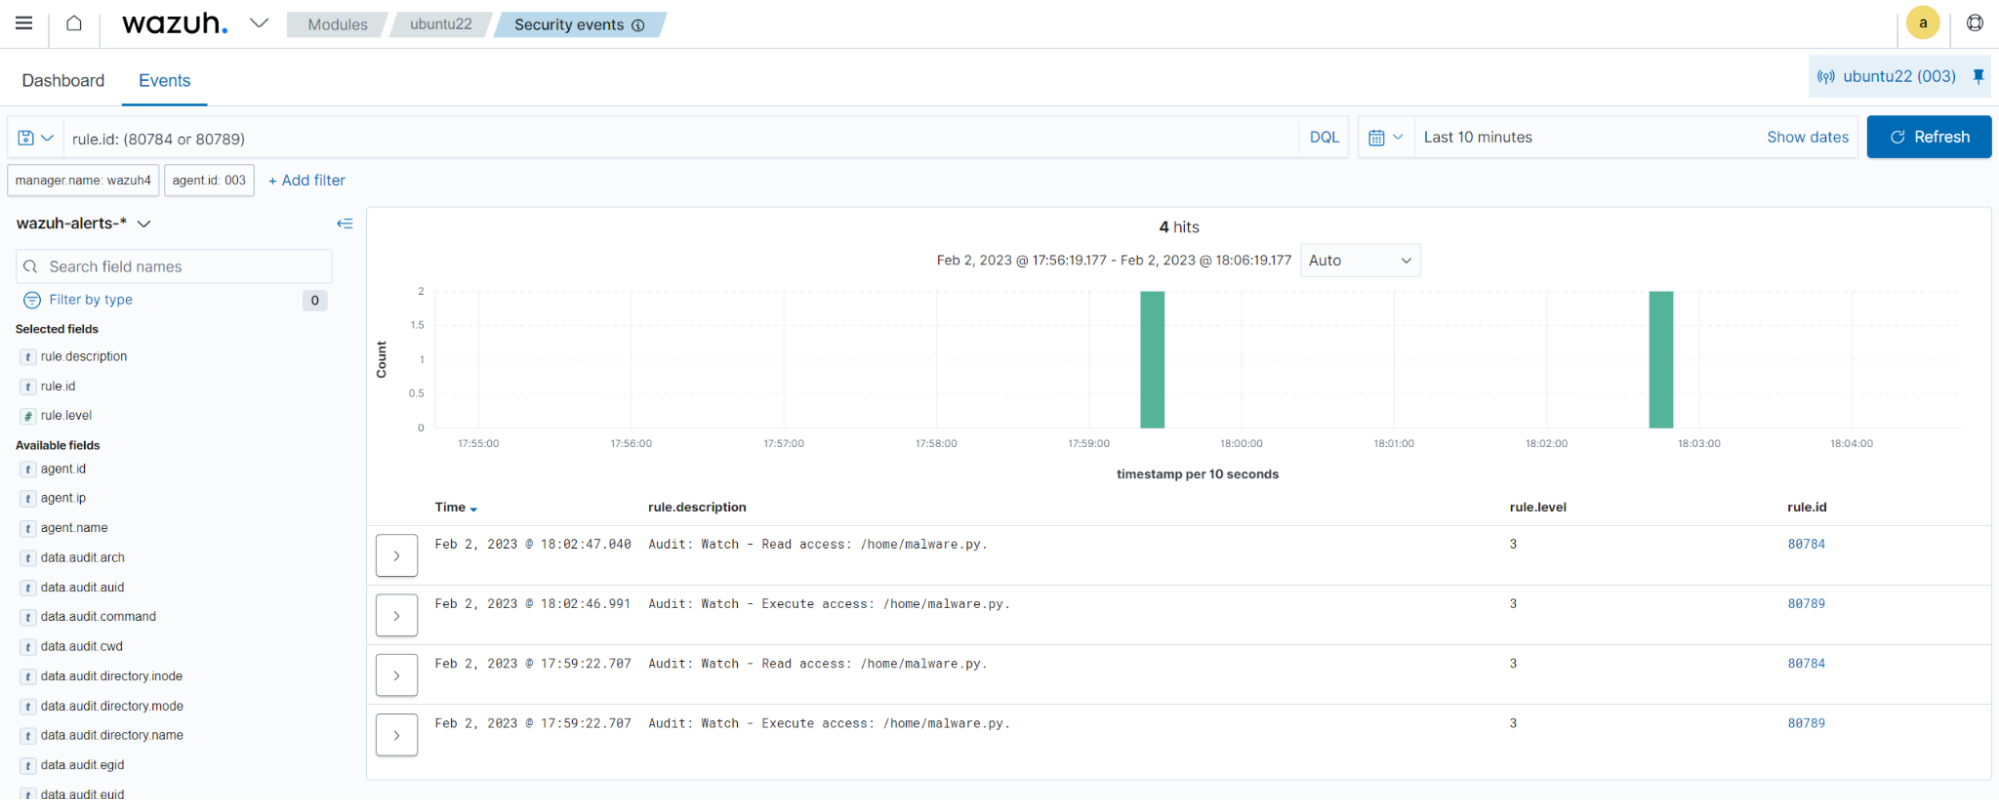Screen dimensions: 1999x800
Task: Open the ubuntu22 breadcrumb
Action: point(441,24)
